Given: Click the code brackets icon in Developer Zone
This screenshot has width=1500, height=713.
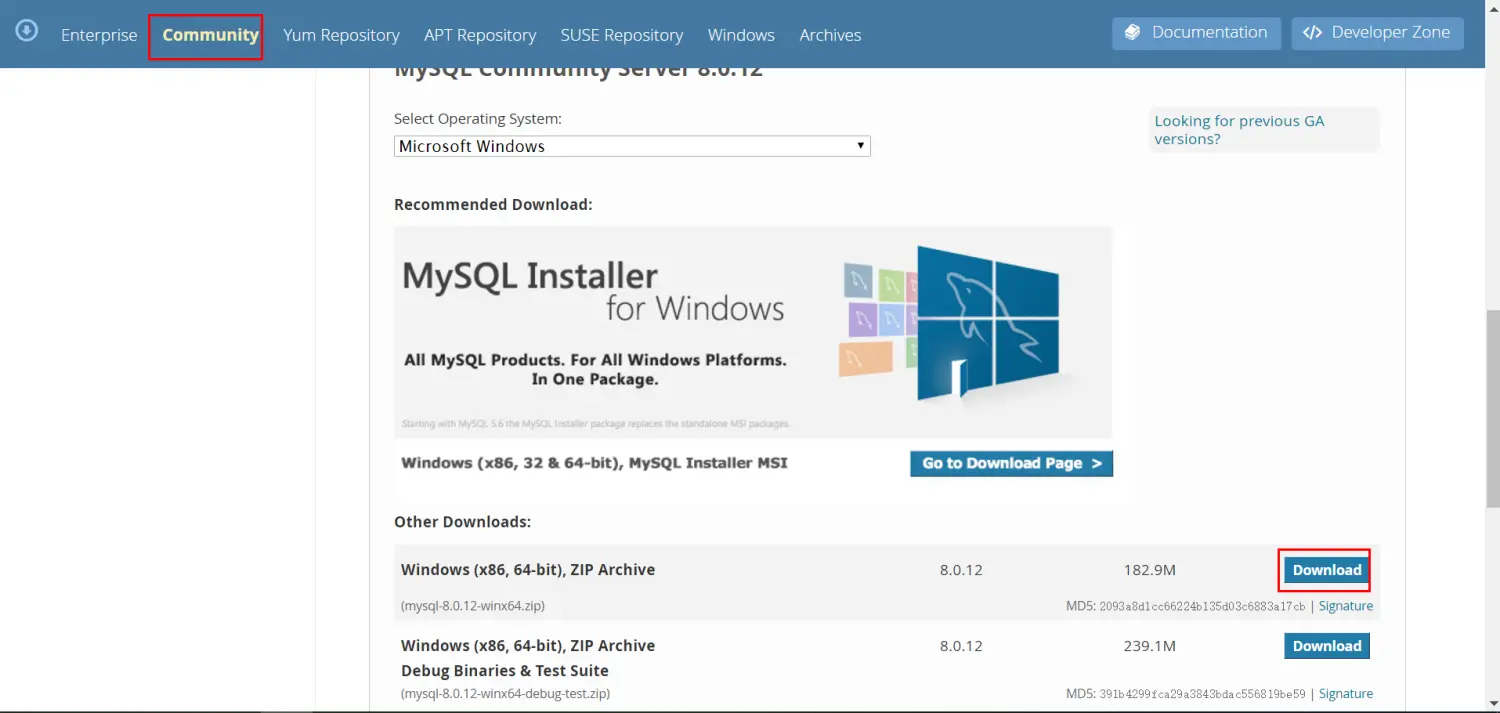Looking at the screenshot, I should pyautogui.click(x=1312, y=33).
